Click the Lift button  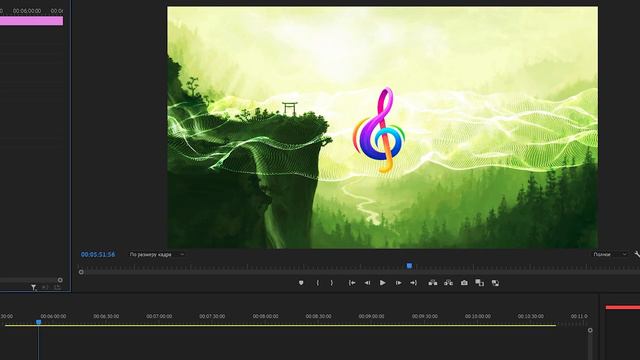[x=433, y=283]
